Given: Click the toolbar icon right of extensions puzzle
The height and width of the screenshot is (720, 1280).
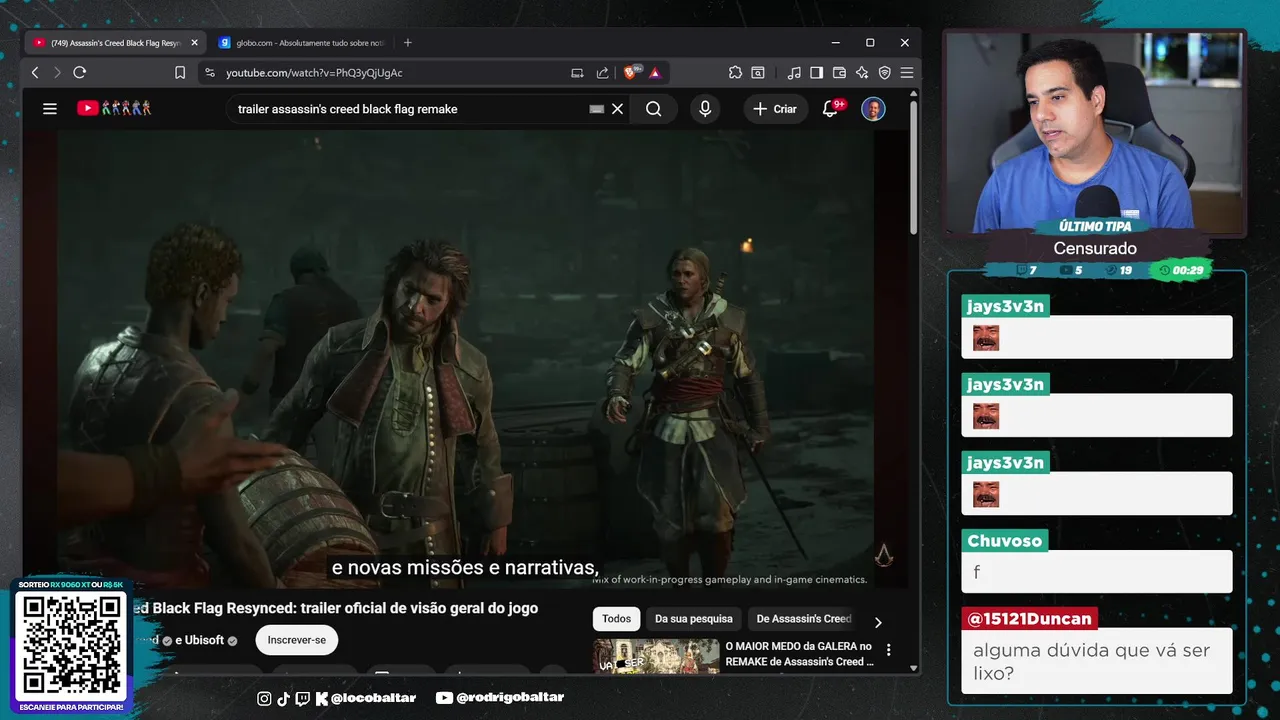Looking at the screenshot, I should coord(758,72).
